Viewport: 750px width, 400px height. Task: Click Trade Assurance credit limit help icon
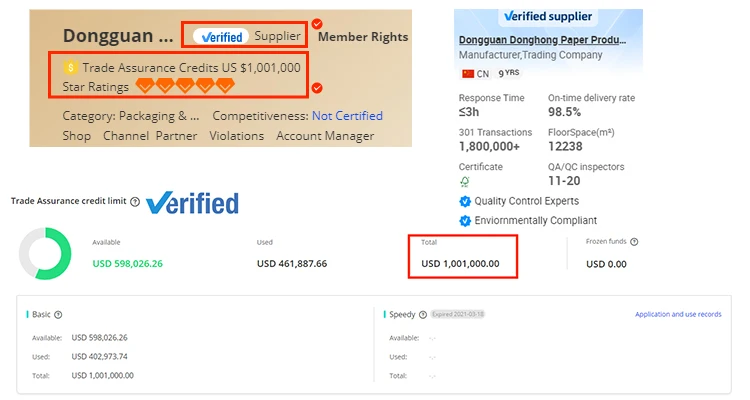(135, 201)
